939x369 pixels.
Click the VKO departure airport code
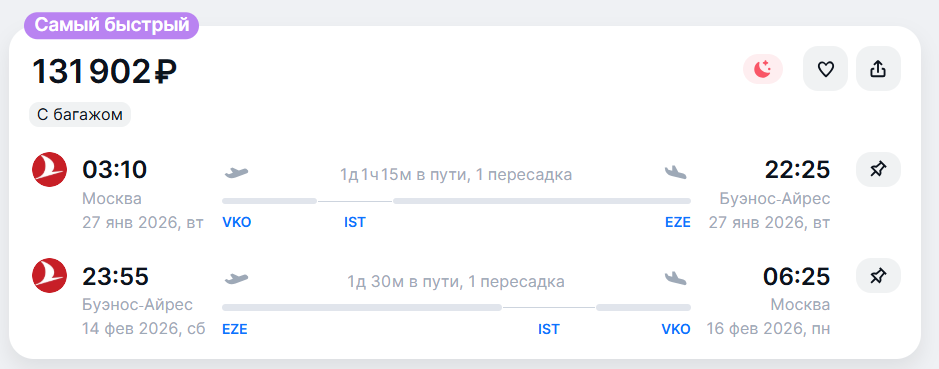pos(237,223)
